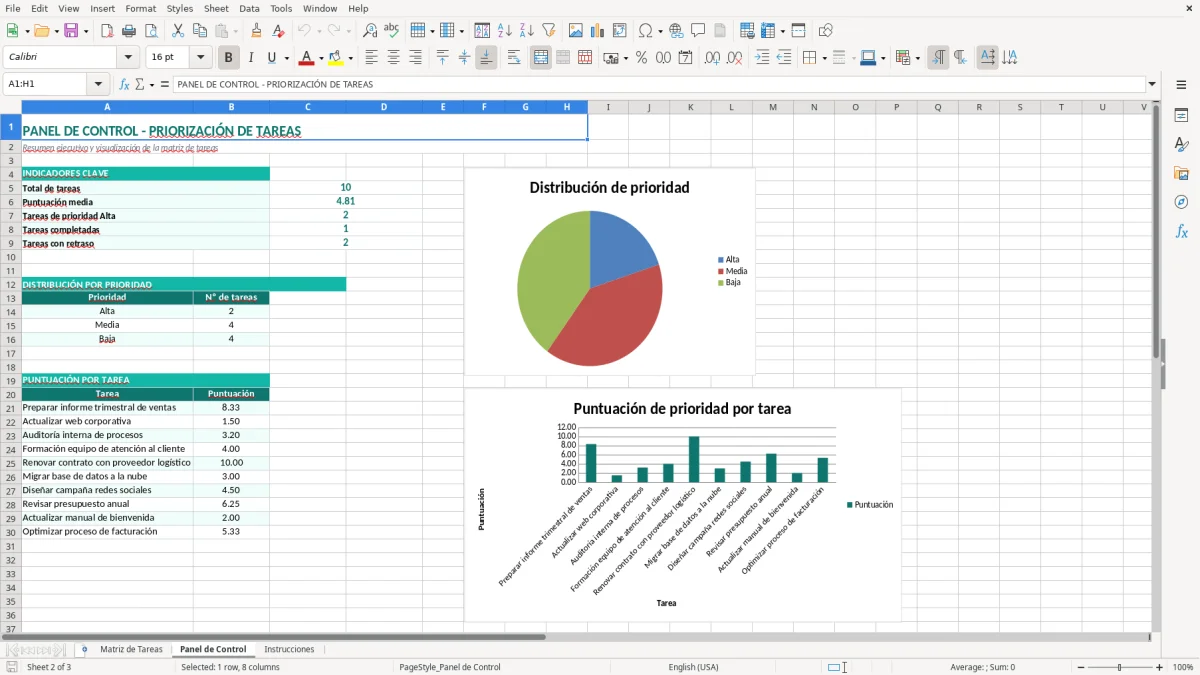Screen dimensions: 1200x675
Task: Click the Insert Chart icon
Action: [598, 31]
